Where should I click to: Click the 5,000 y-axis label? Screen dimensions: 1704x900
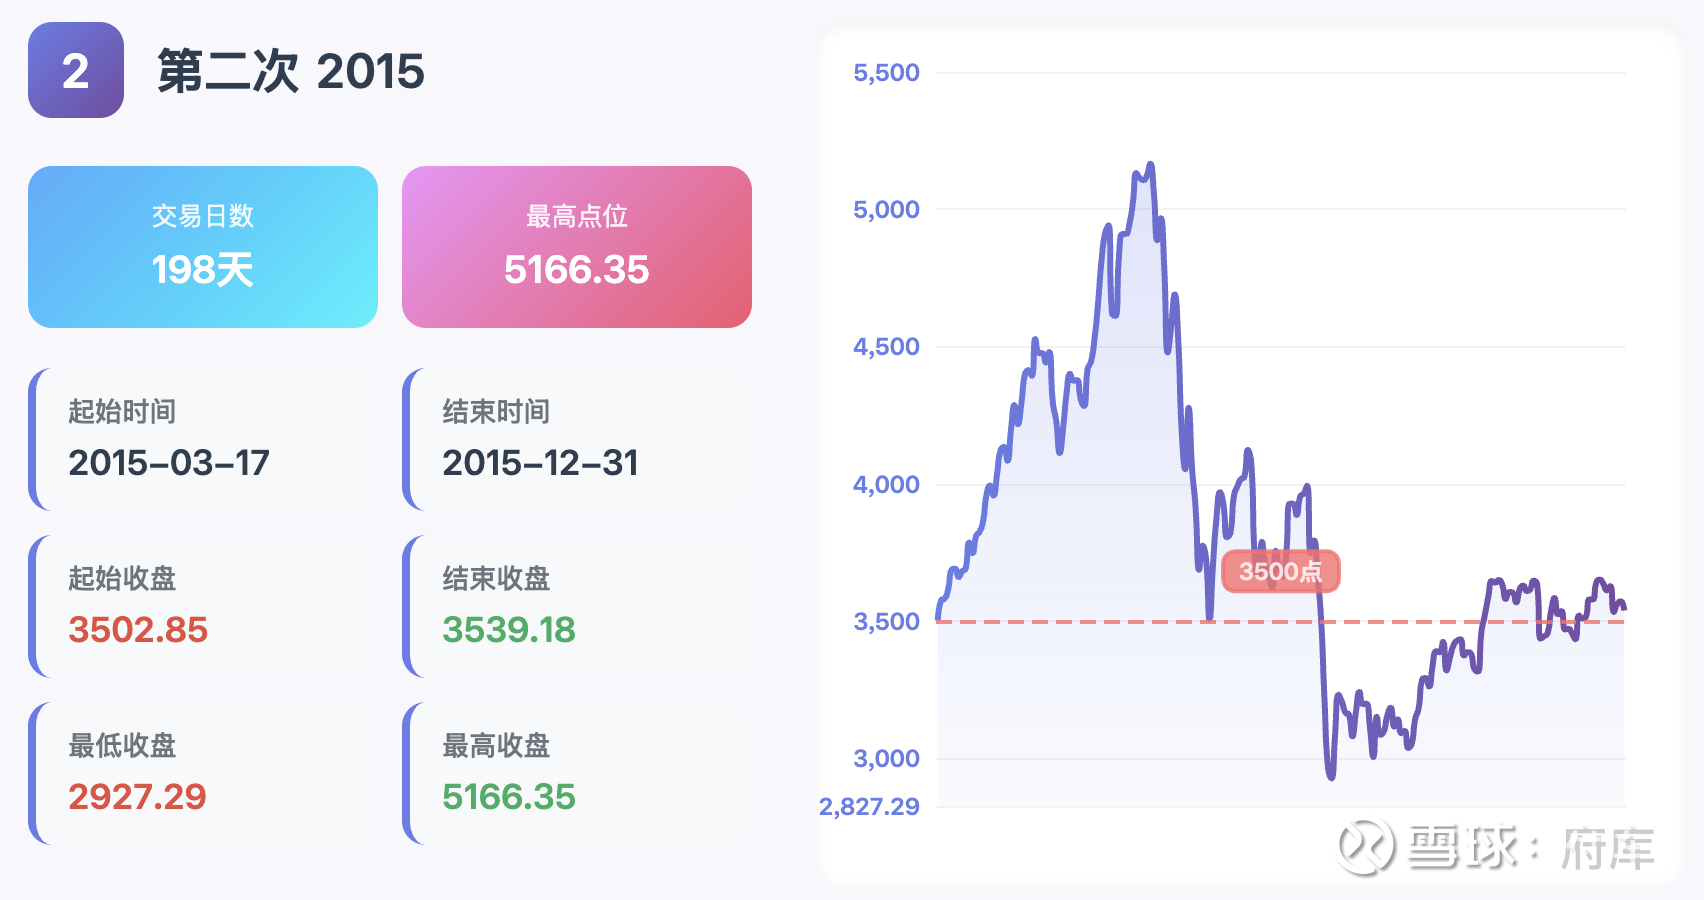[x=886, y=210]
